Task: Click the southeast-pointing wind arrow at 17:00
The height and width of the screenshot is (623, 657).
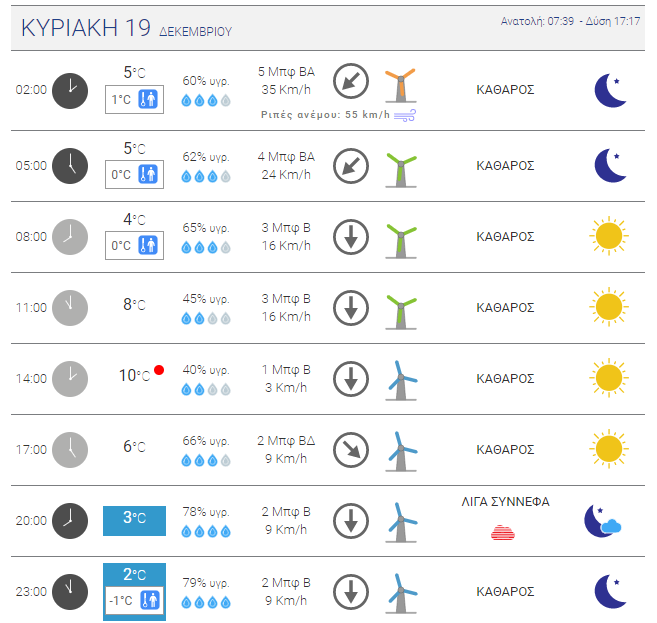Action: pyautogui.click(x=351, y=450)
